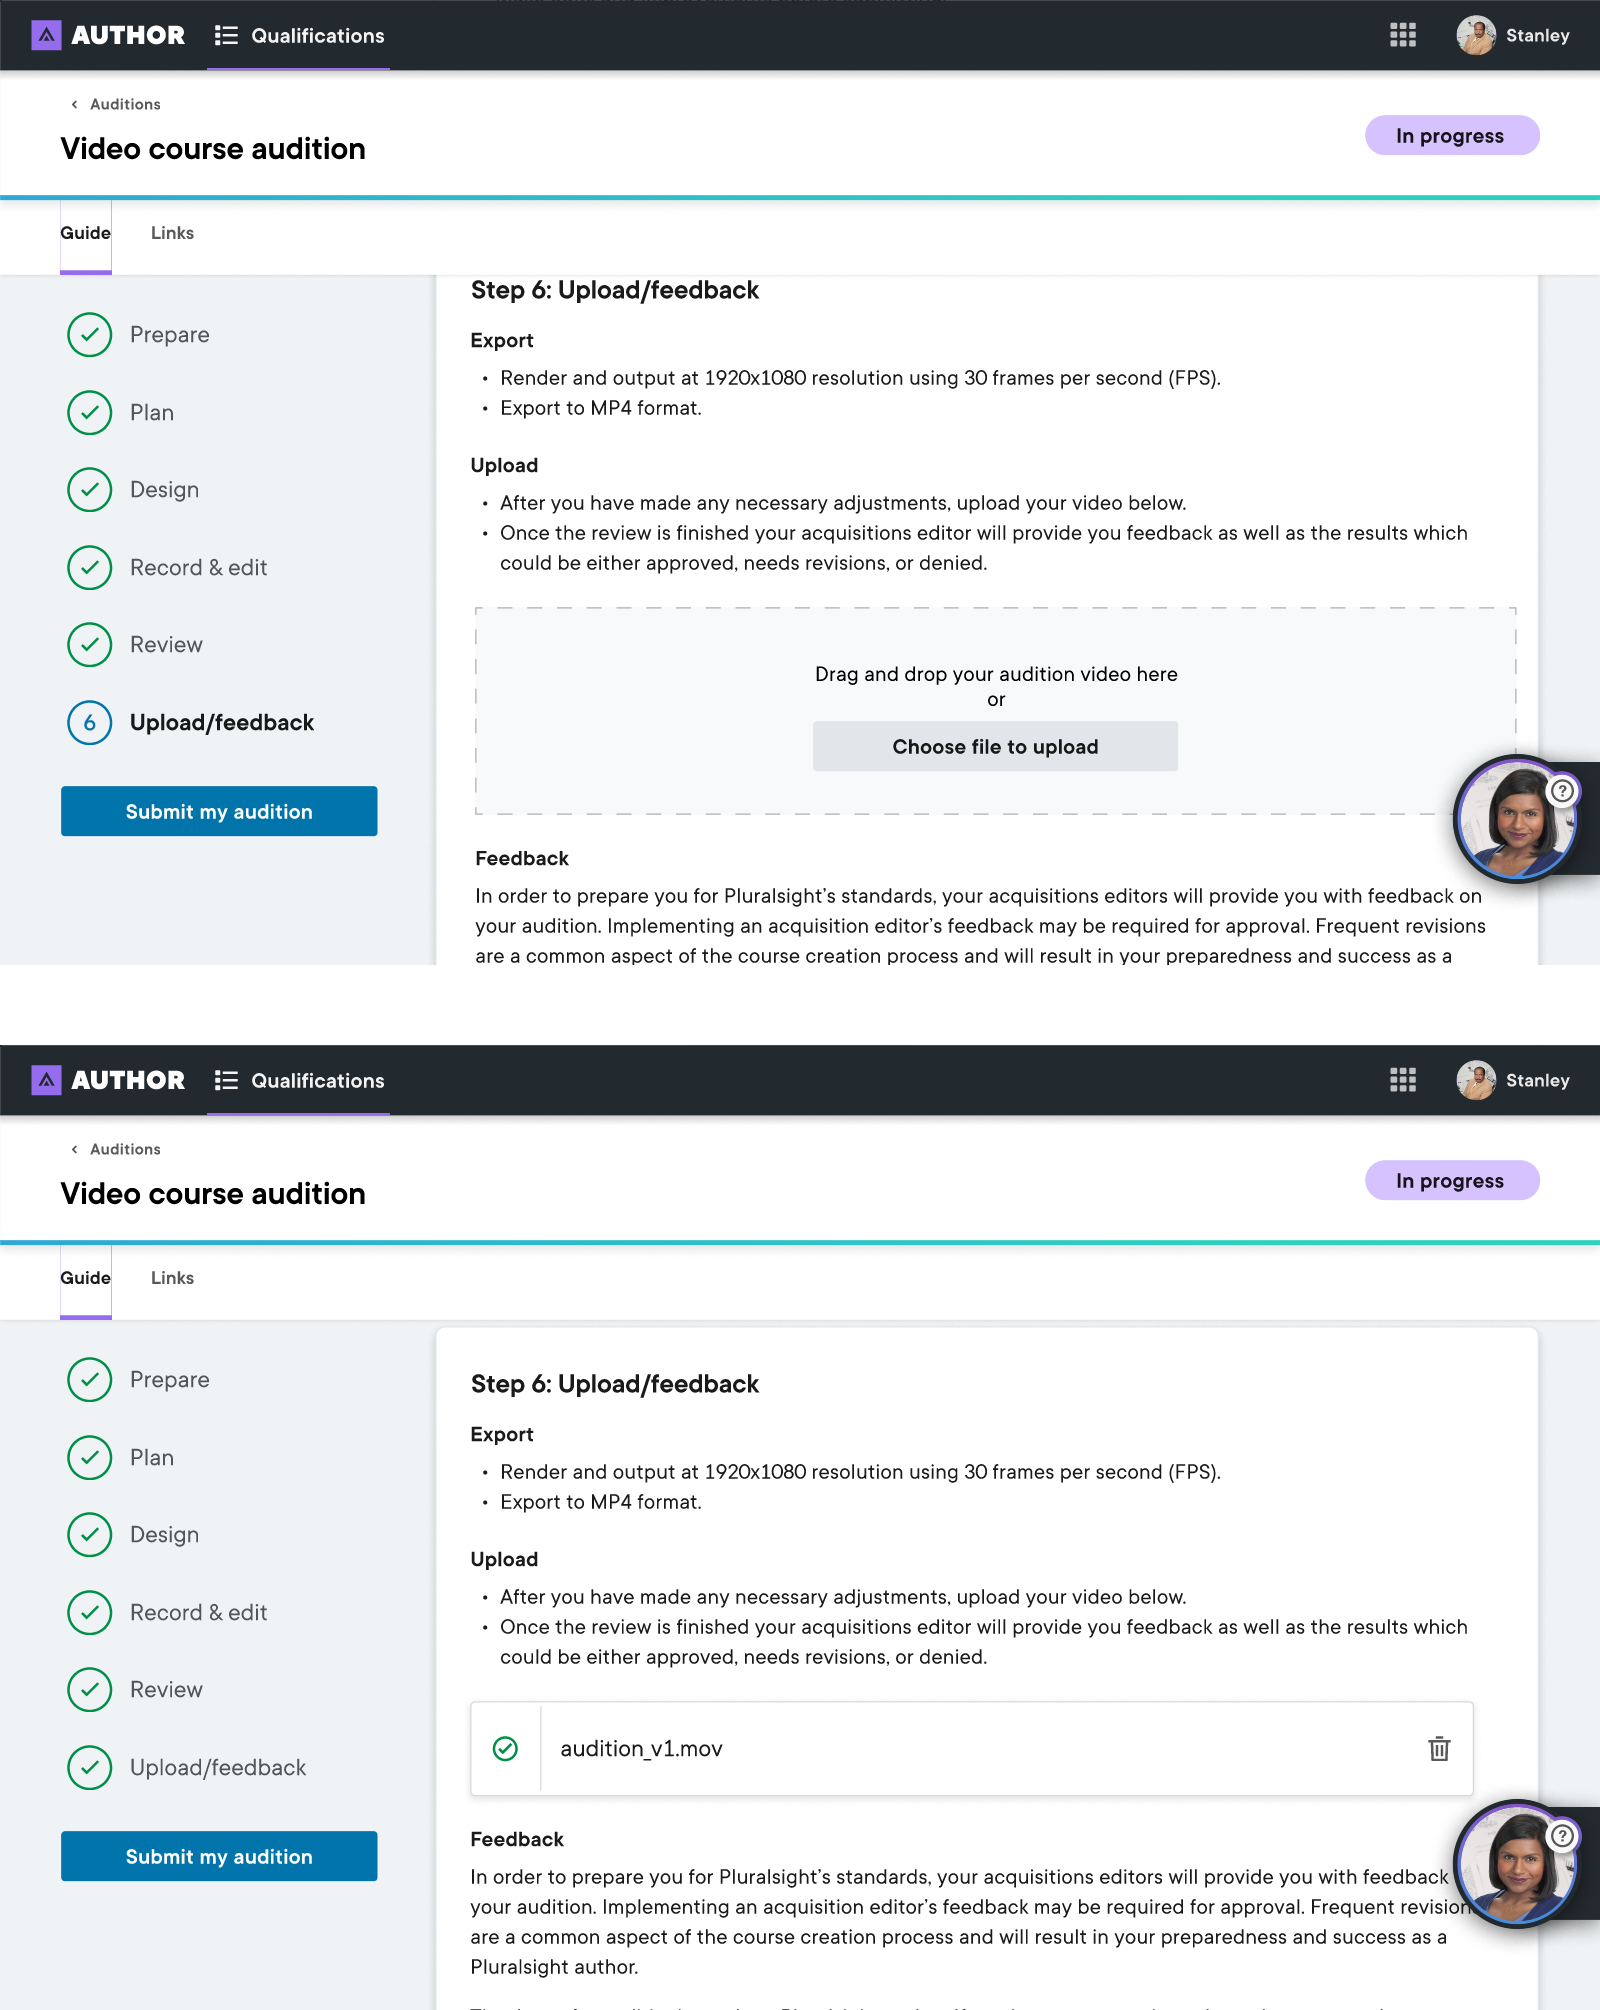
Task: Open the lower apps grid icon
Action: pos(1403,1080)
